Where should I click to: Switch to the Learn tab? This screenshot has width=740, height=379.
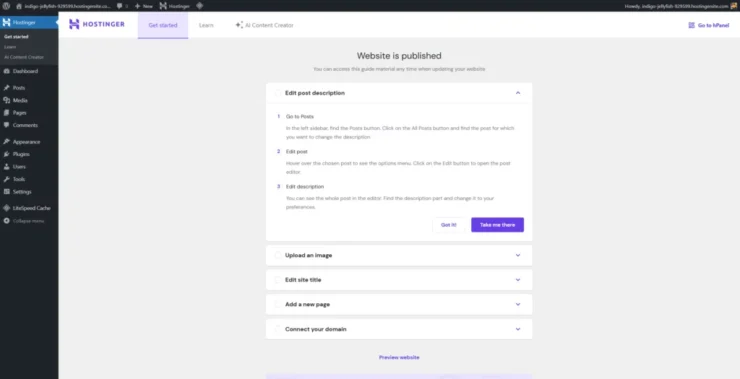[206, 25]
